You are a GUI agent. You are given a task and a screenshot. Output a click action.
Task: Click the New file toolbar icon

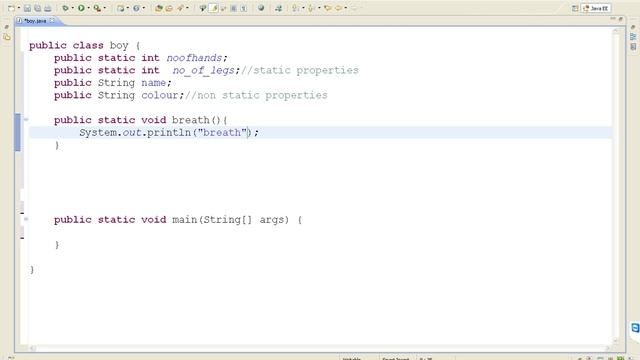[x=11, y=8]
